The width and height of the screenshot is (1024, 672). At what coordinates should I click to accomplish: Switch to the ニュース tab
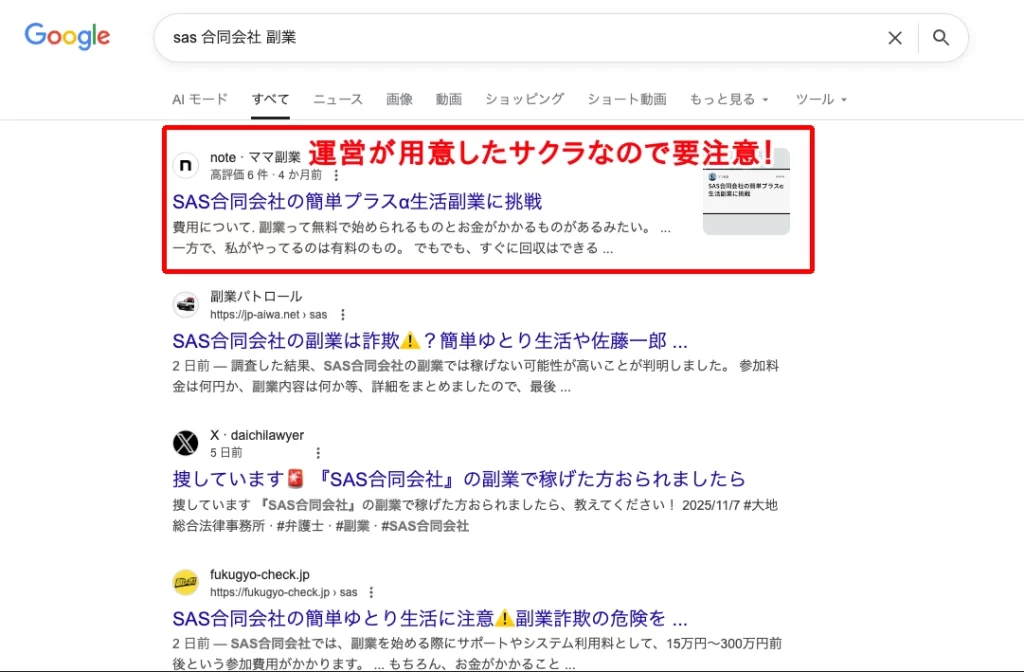[338, 99]
